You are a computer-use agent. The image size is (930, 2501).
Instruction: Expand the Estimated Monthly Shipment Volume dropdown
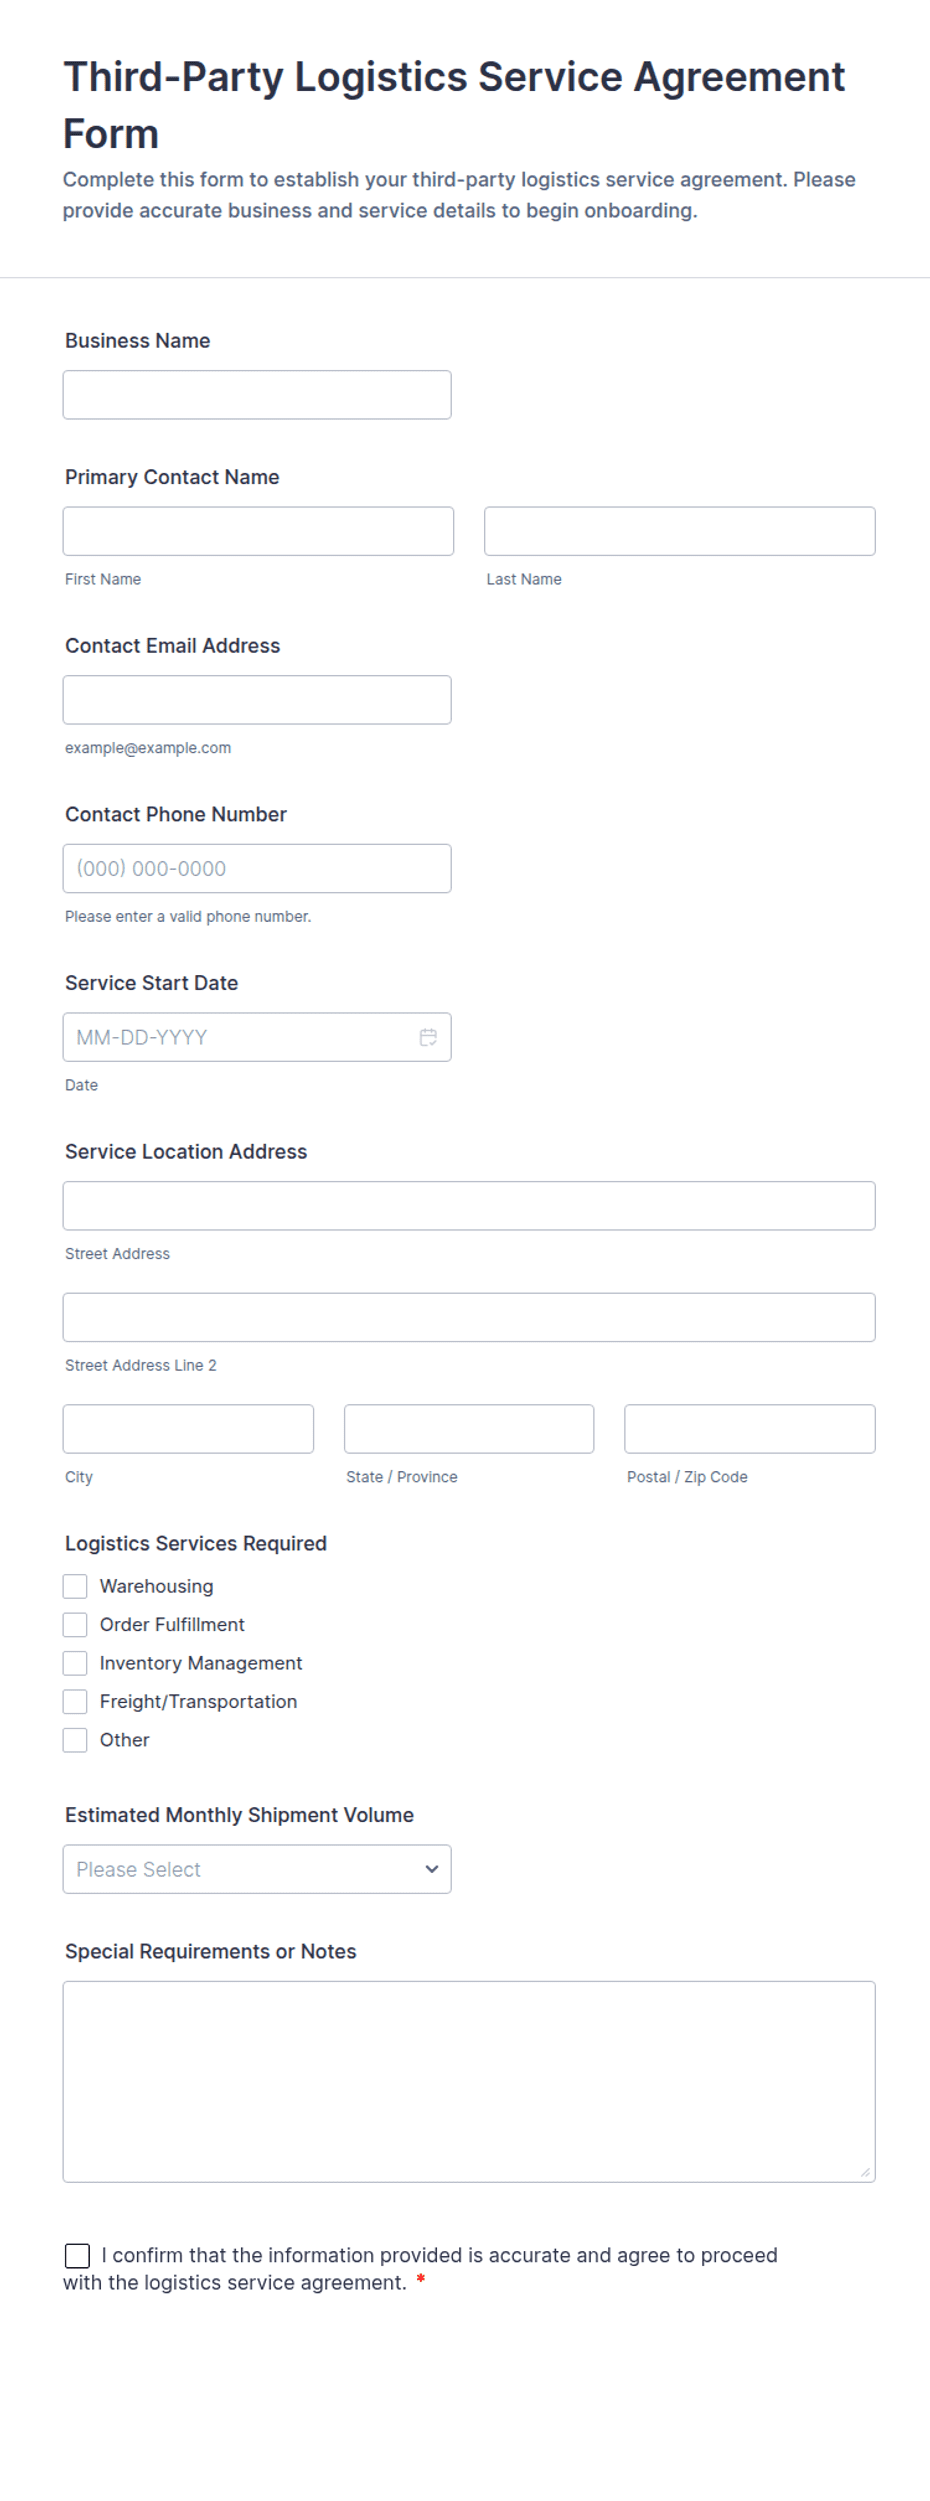[x=257, y=1869]
